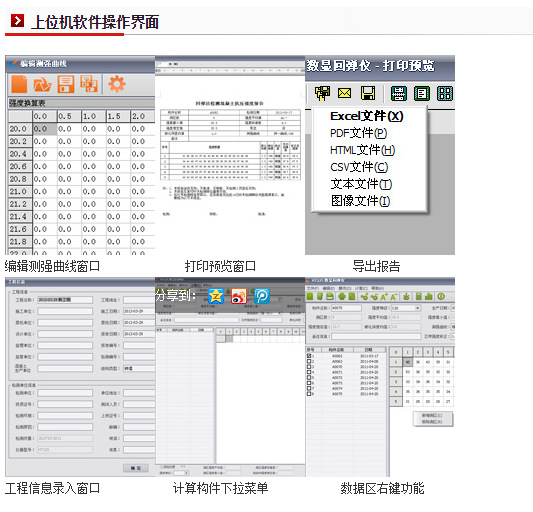Select PDF文件(P) export option
Image resolution: width=533 pixels, height=512 pixels.
(x=358, y=133)
